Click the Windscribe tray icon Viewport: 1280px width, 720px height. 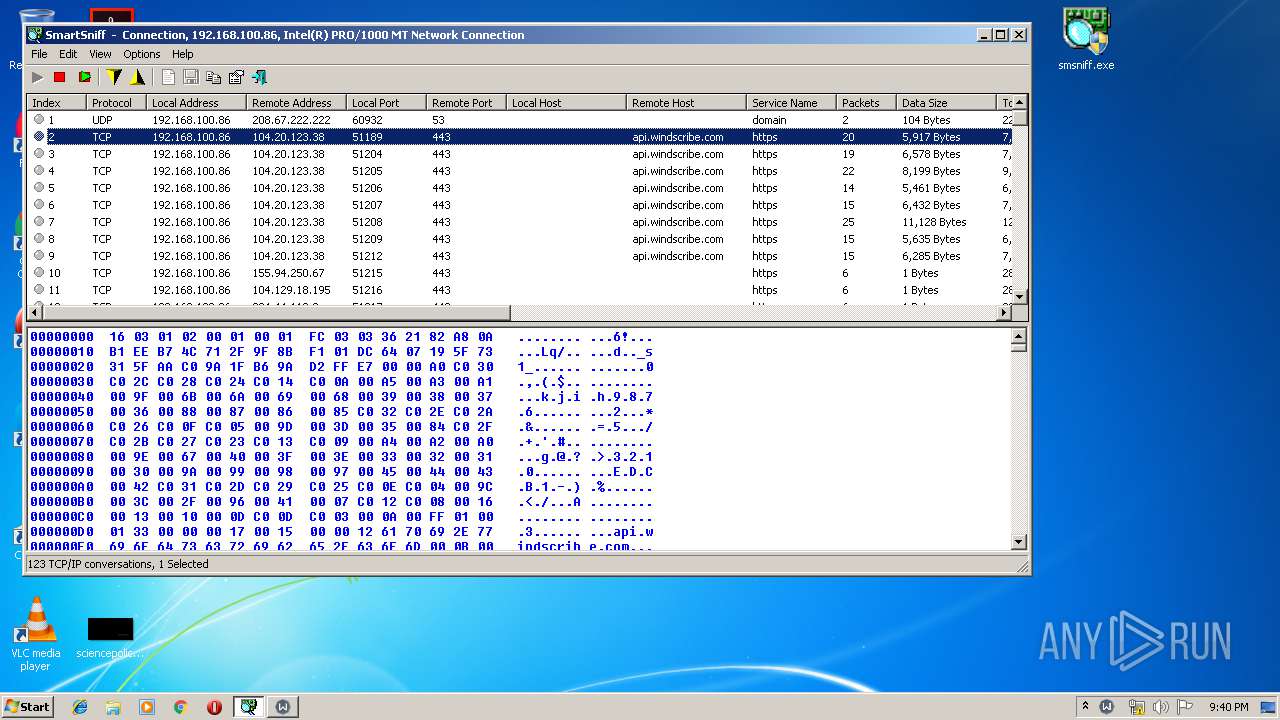pos(1107,707)
